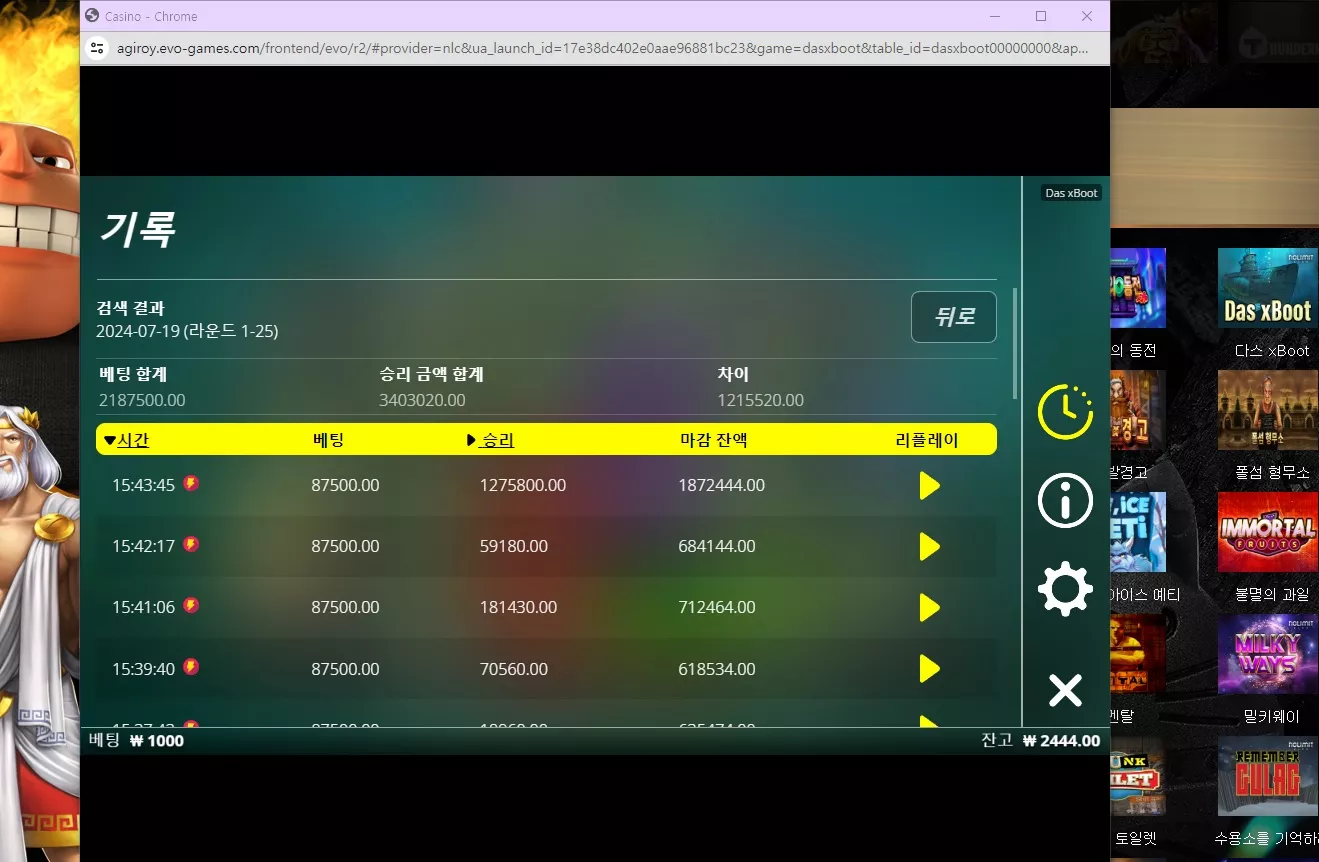This screenshot has width=1319, height=862.
Task: Click the 리플레이 column header
Action: coord(927,440)
